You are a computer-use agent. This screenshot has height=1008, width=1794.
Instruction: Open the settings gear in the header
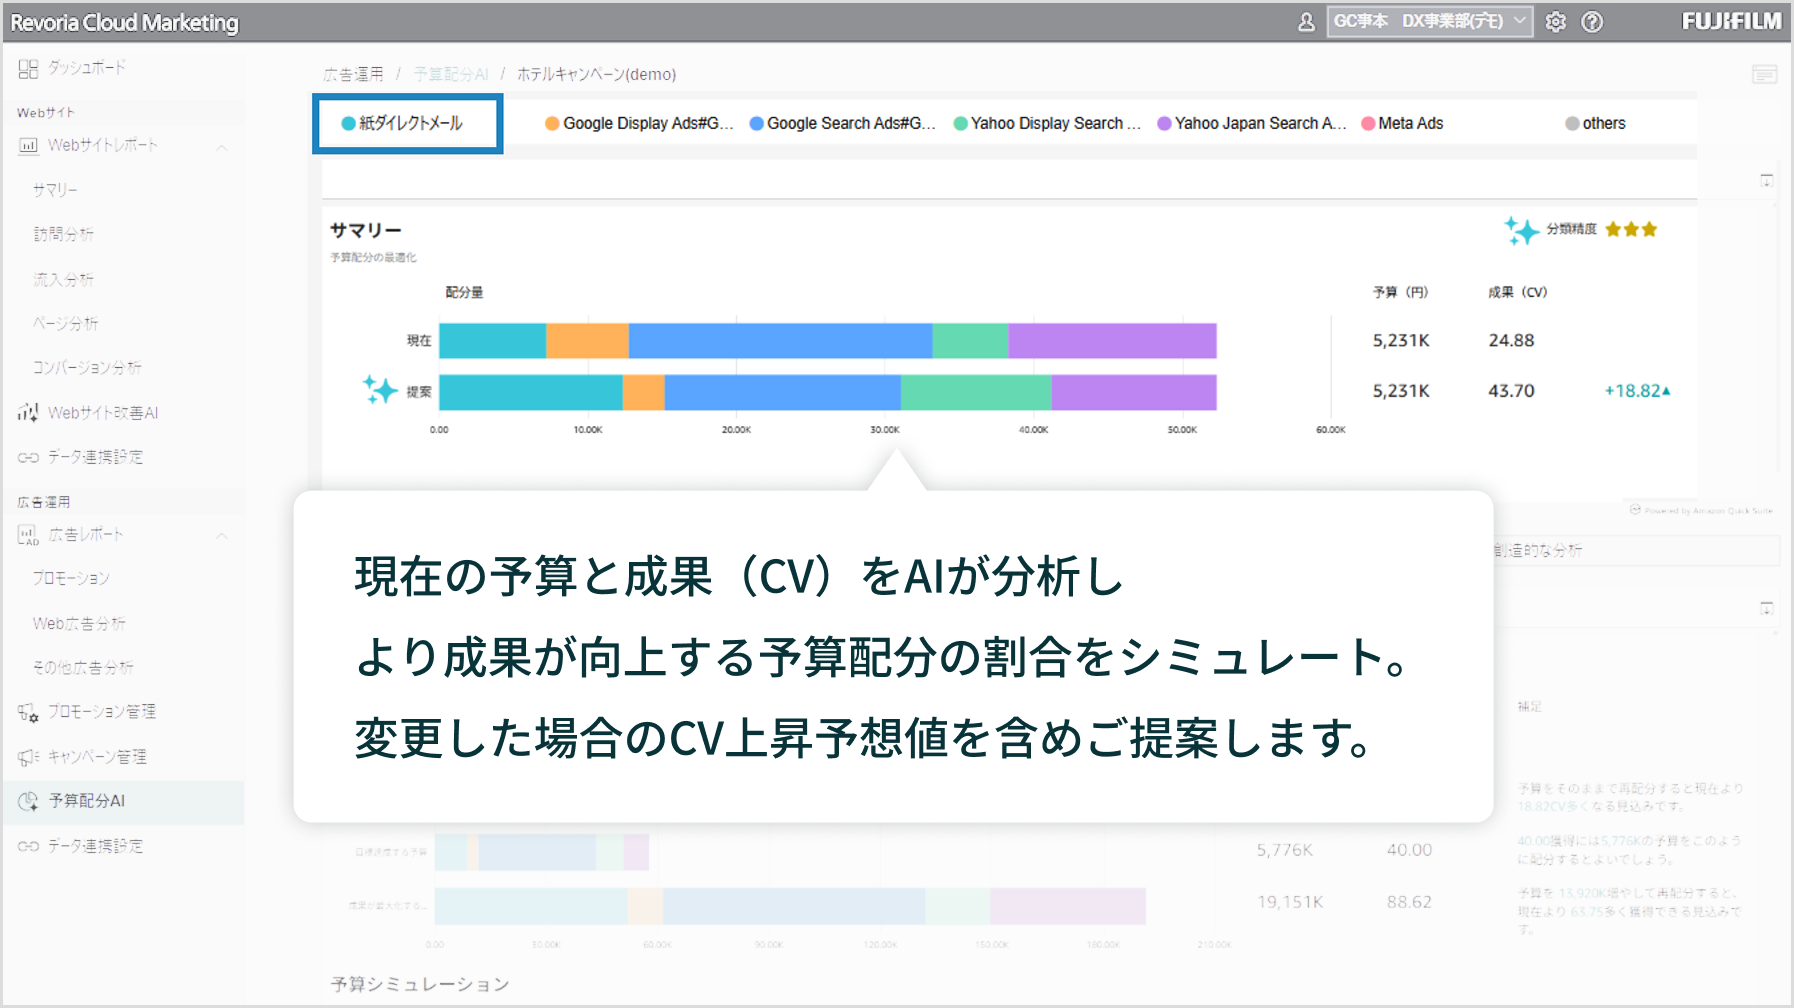coord(1557,21)
